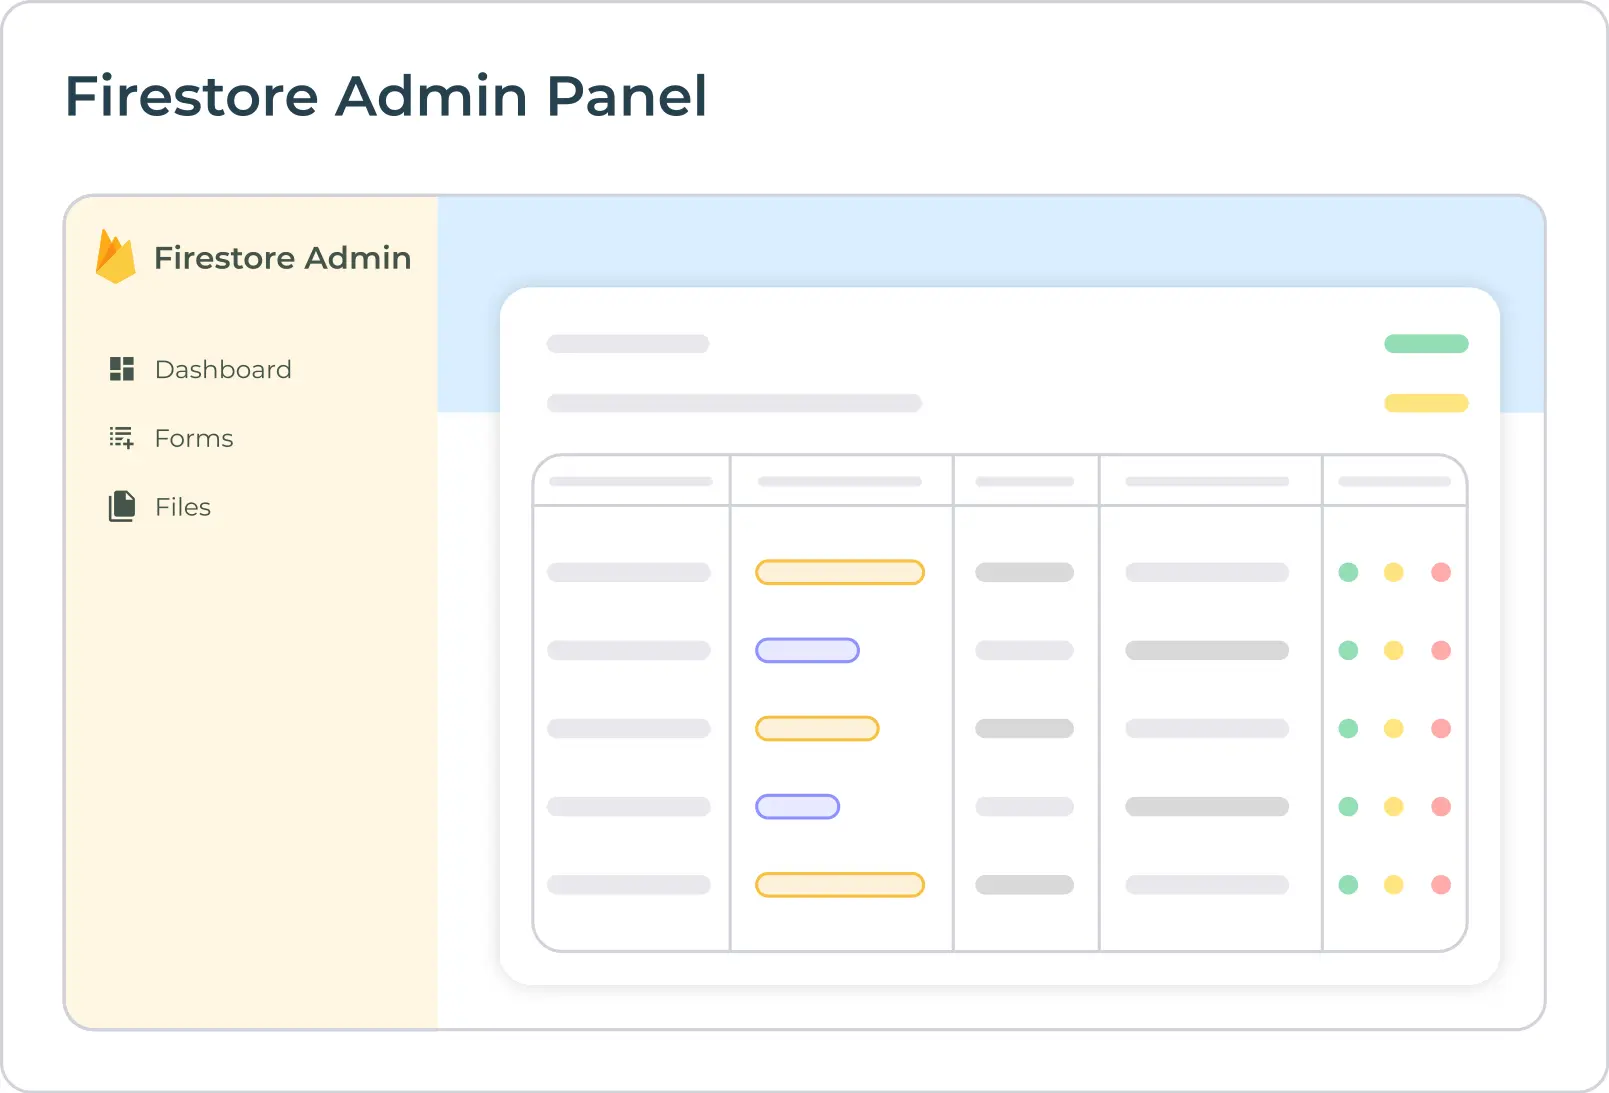Viewport: 1609px width, 1093px height.
Task: Click the Firebase flame logo
Action: pos(116,256)
